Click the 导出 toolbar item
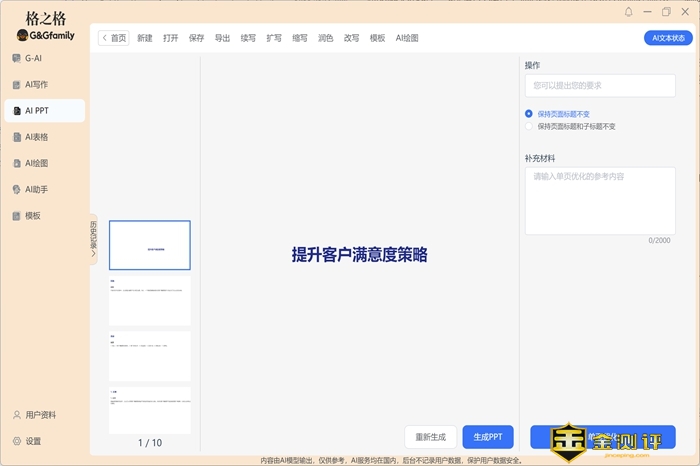Image resolution: width=700 pixels, height=466 pixels. 222,38
